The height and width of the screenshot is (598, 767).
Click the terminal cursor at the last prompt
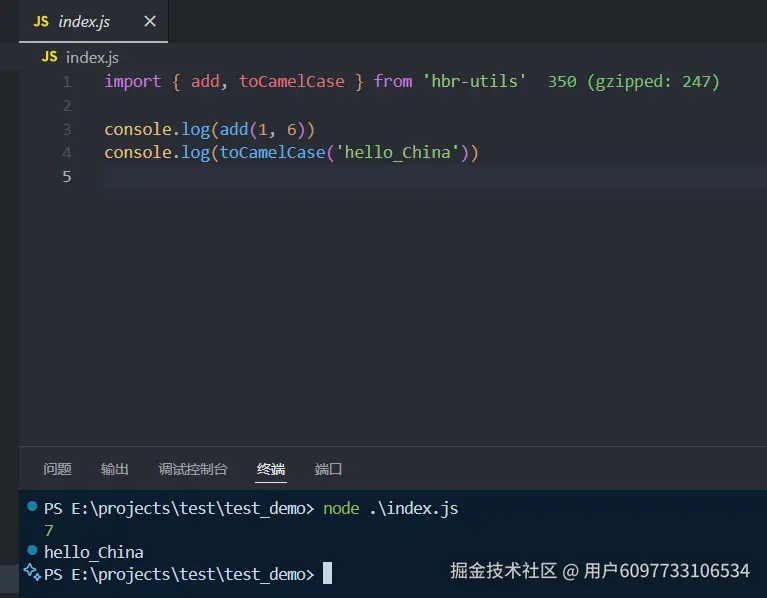(327, 573)
